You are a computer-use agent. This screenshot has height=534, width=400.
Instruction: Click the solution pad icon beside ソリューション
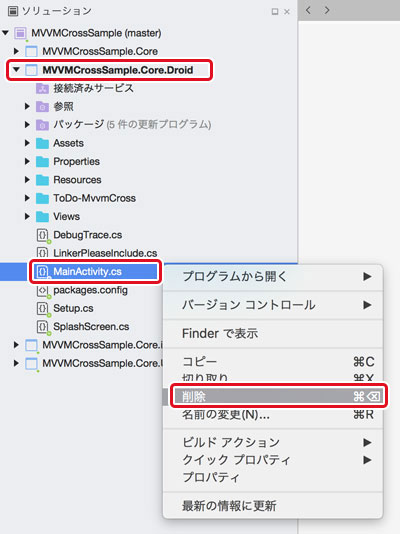[13, 11]
